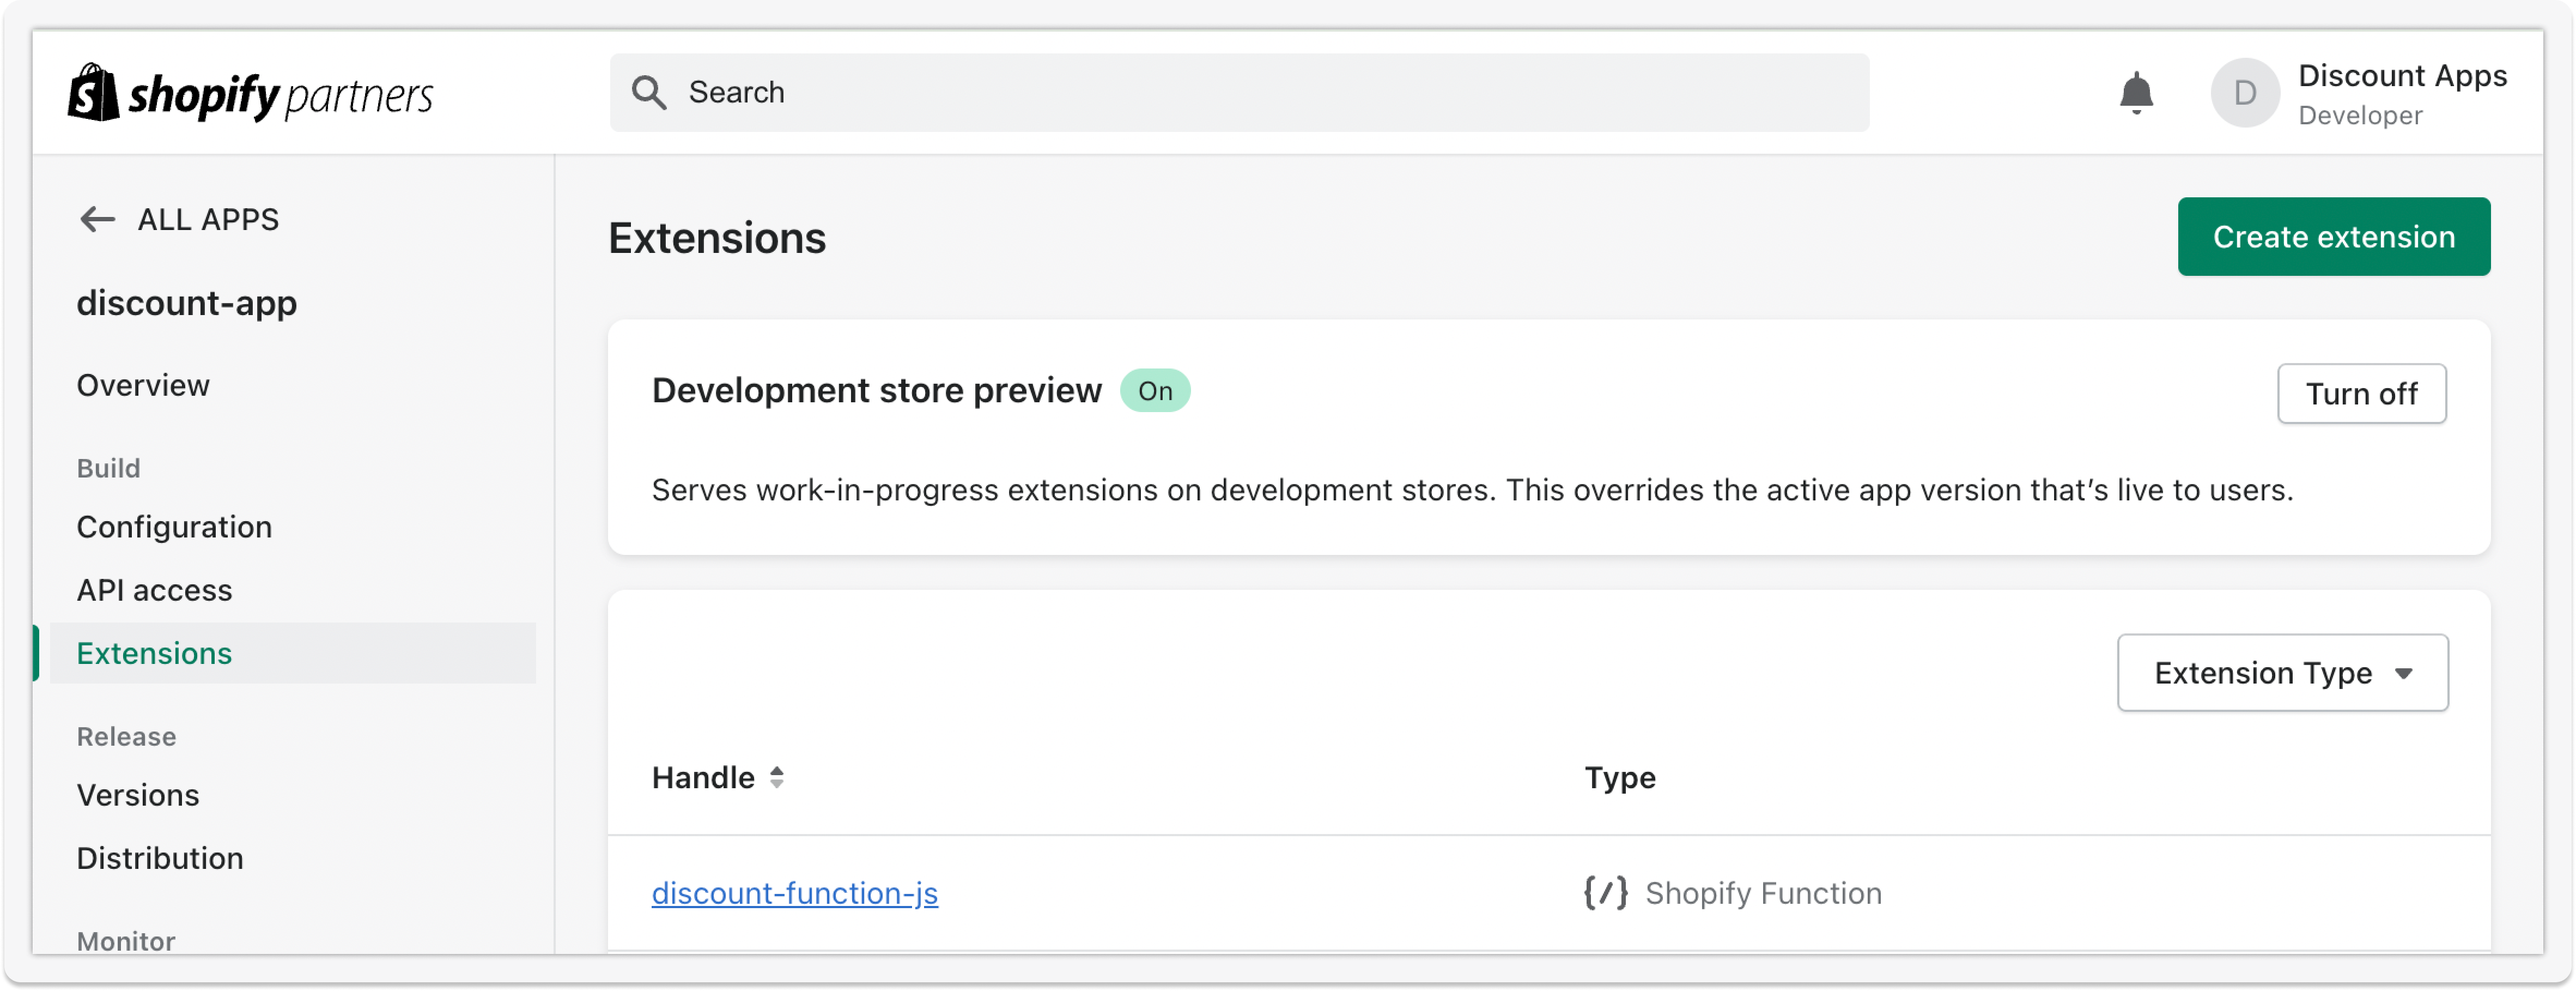Open the Versions page

[x=138, y=795]
